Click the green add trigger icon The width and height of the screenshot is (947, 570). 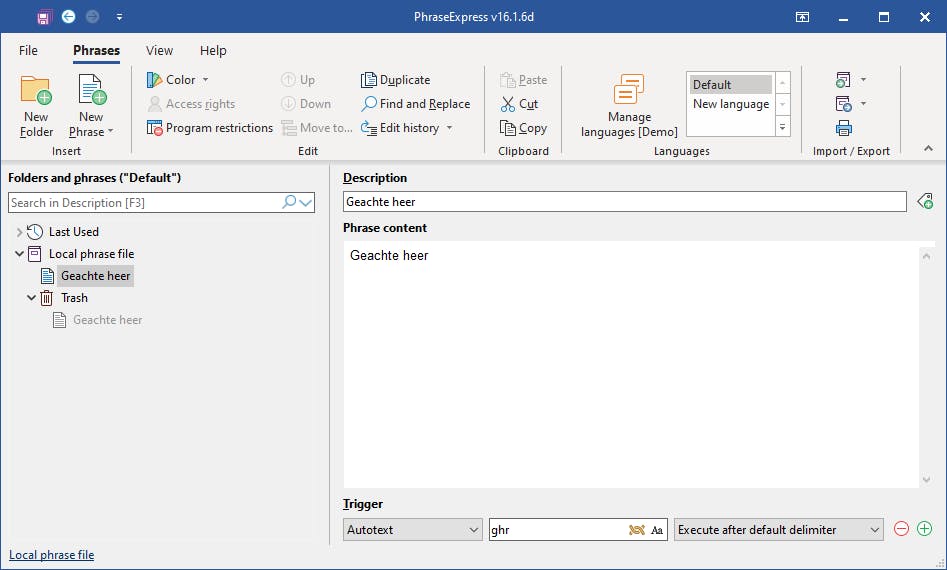[924, 530]
